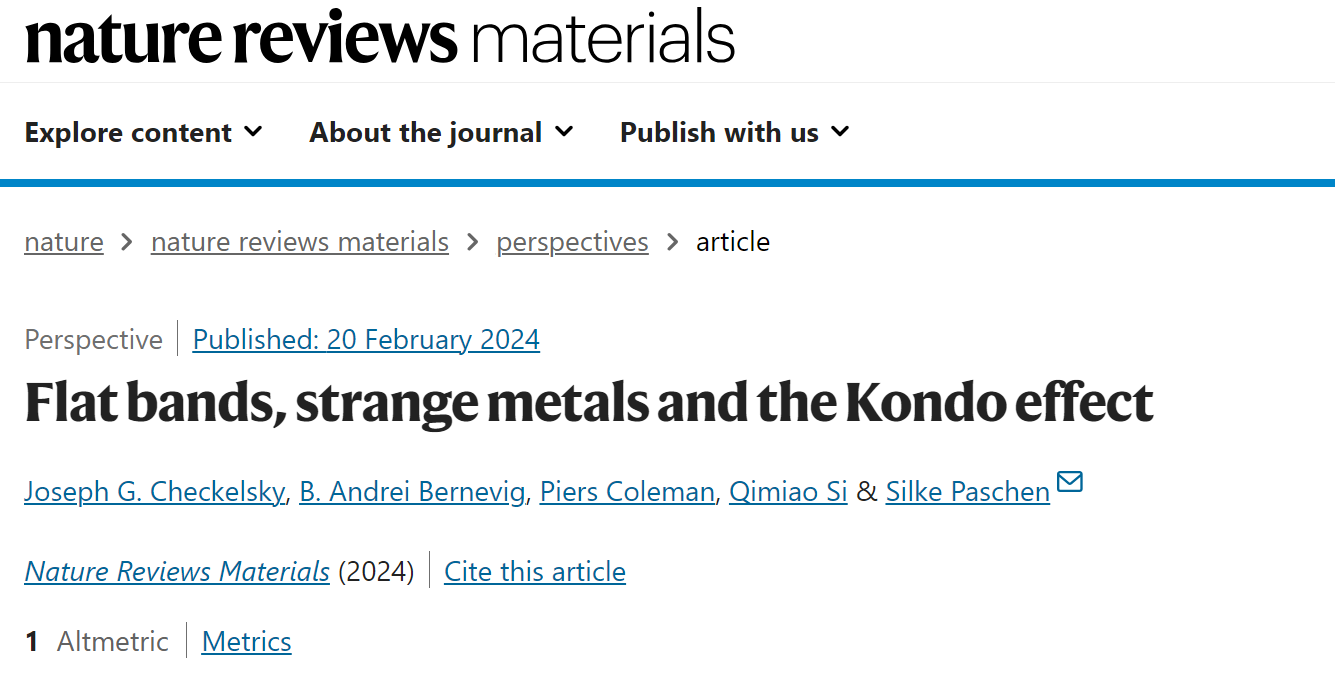
Task: Click Cite this article
Action: [535, 571]
